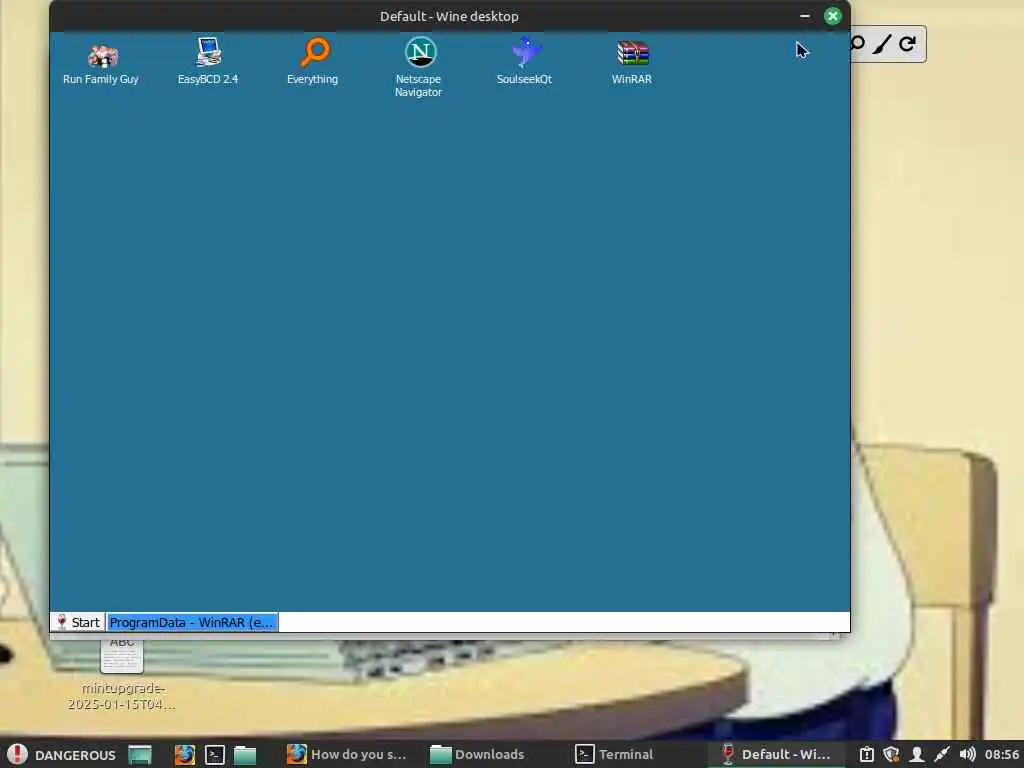
Task: Switch to Default - Wine desktop panel entry
Action: tap(776, 754)
